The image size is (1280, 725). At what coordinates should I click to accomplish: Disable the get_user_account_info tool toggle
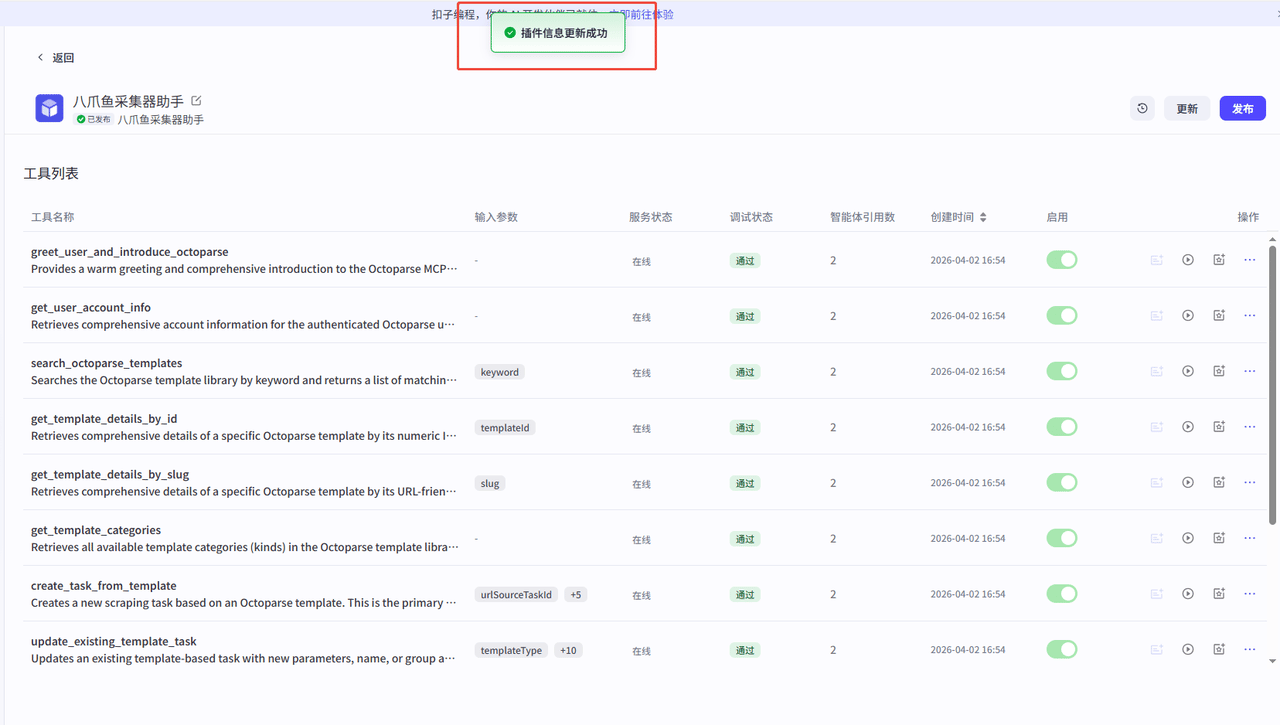pos(1062,316)
